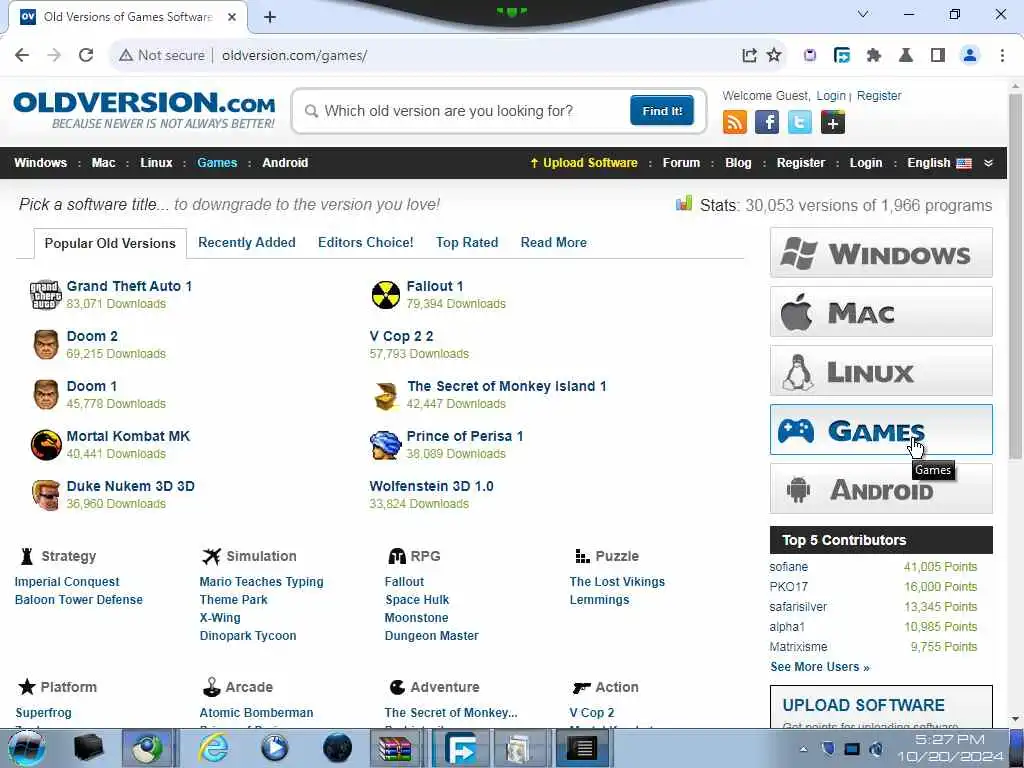Open Windows Media Player in taskbar
The image size is (1024, 768).
(x=274, y=748)
